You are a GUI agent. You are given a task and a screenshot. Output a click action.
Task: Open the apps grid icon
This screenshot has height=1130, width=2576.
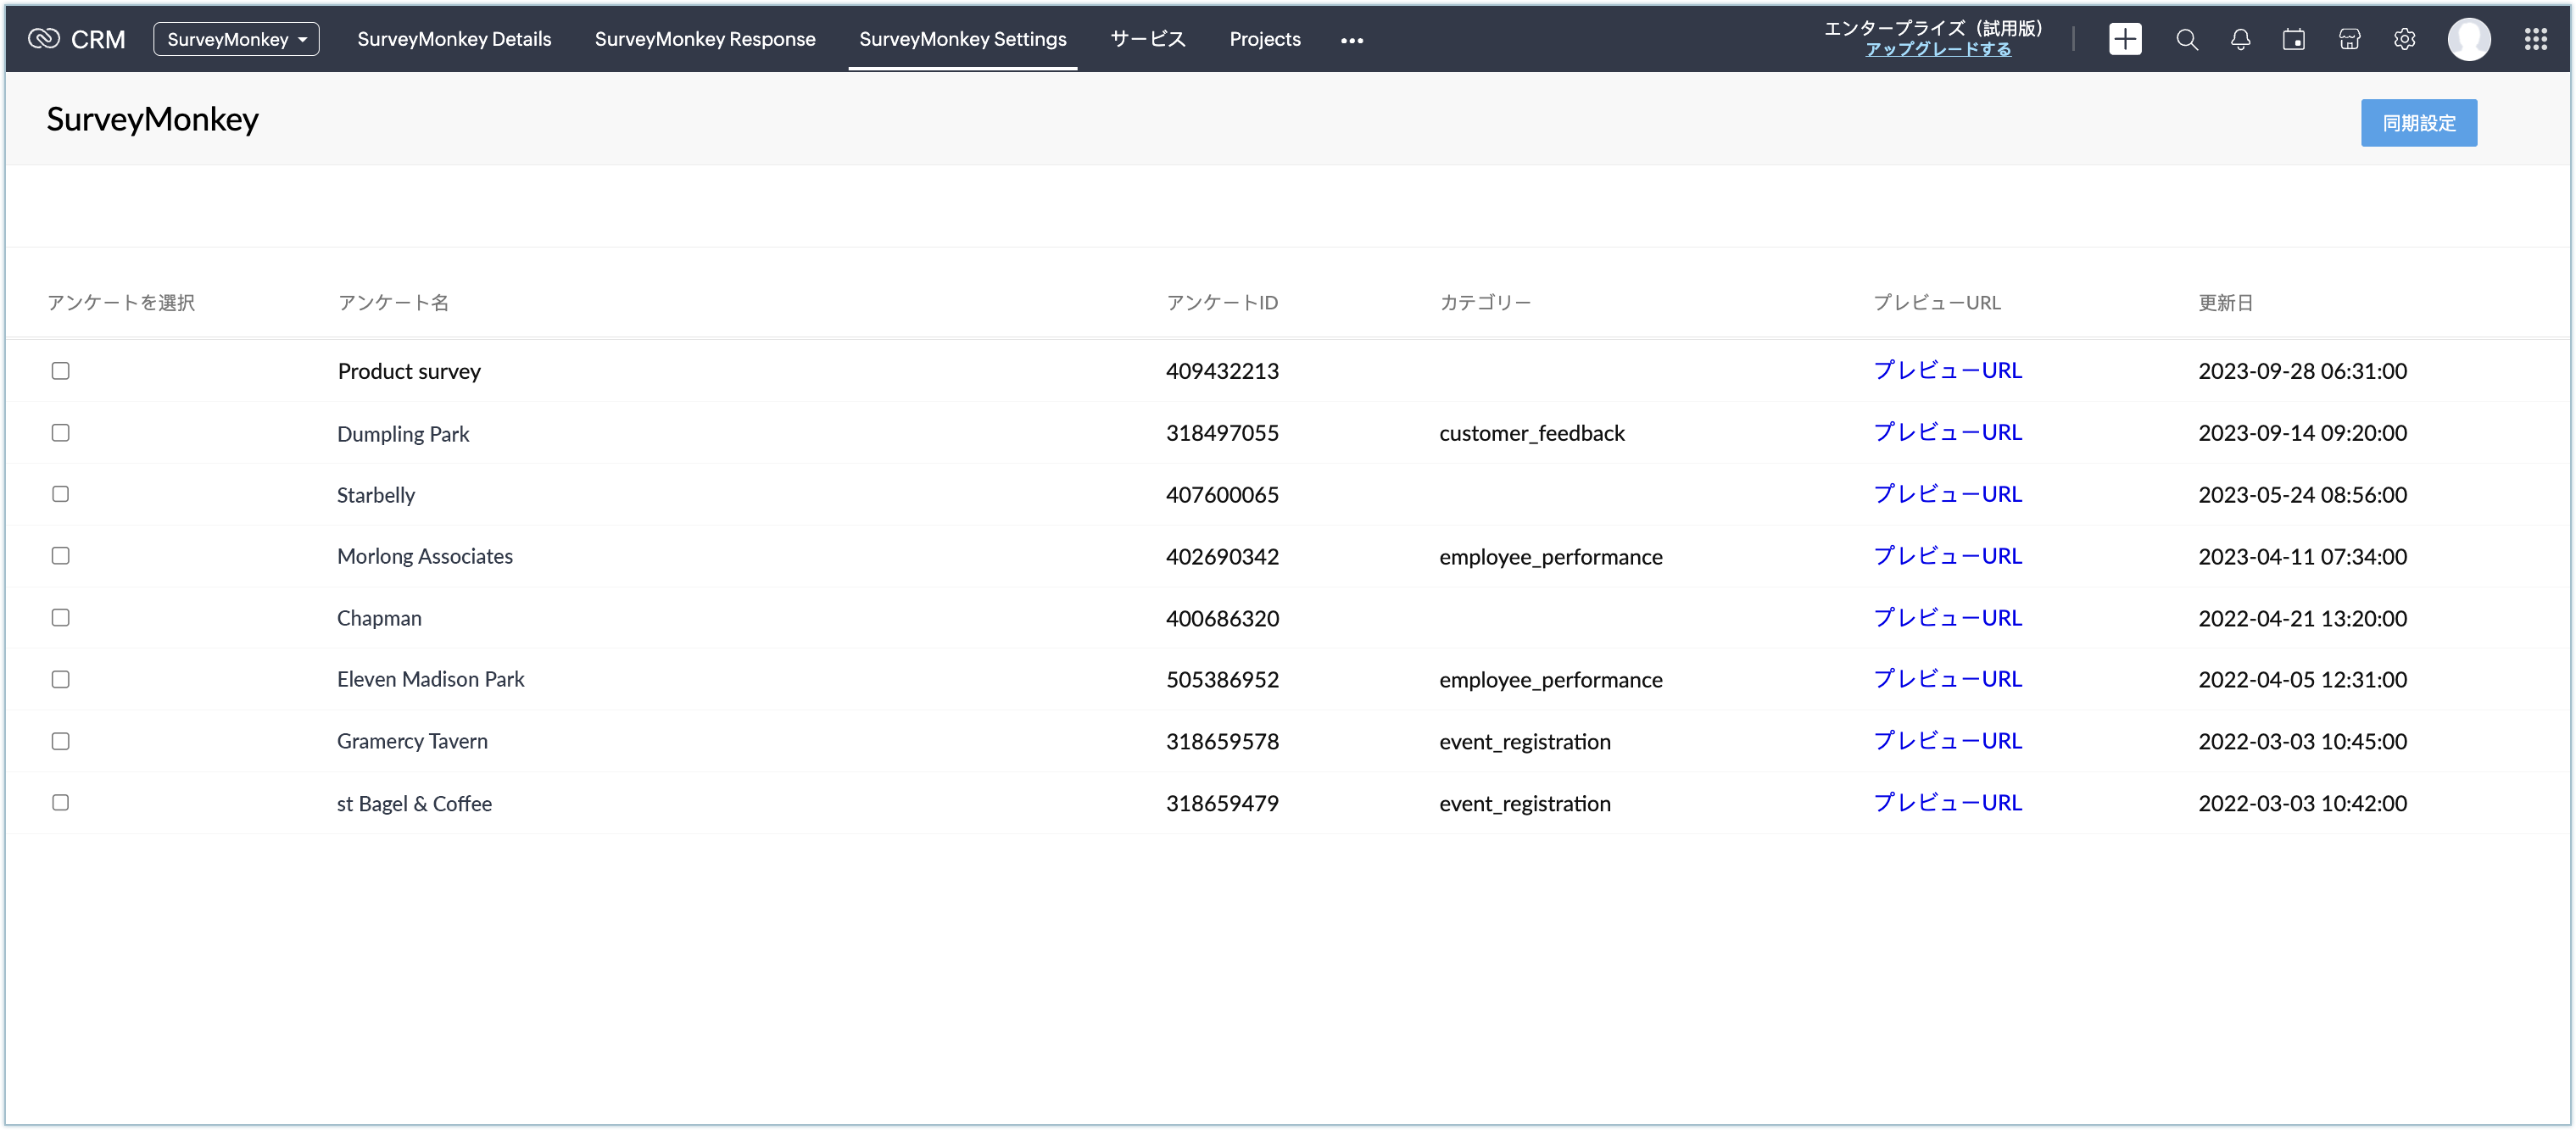point(2535,39)
